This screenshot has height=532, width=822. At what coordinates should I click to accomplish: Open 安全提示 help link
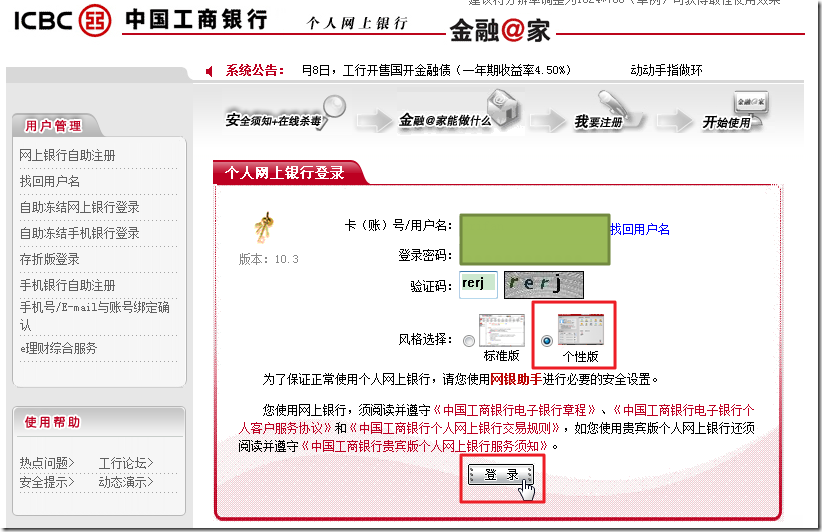pyautogui.click(x=47, y=482)
